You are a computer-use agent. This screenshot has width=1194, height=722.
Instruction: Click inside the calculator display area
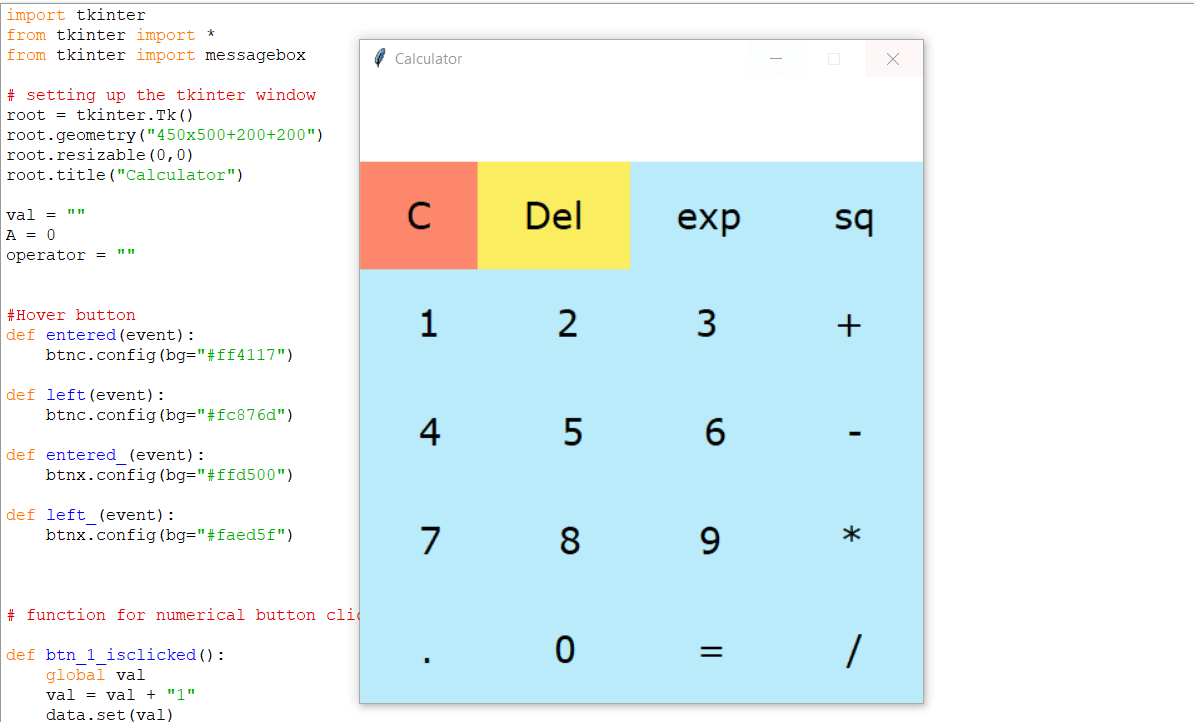pos(640,120)
